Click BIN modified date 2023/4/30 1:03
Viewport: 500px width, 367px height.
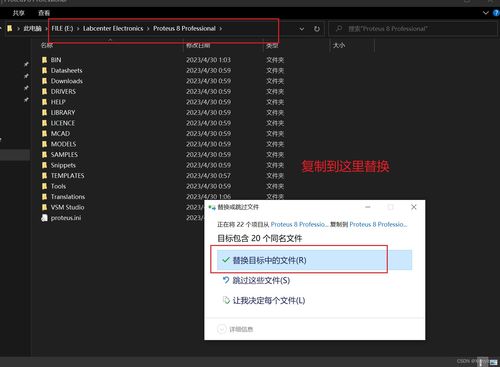(x=208, y=60)
